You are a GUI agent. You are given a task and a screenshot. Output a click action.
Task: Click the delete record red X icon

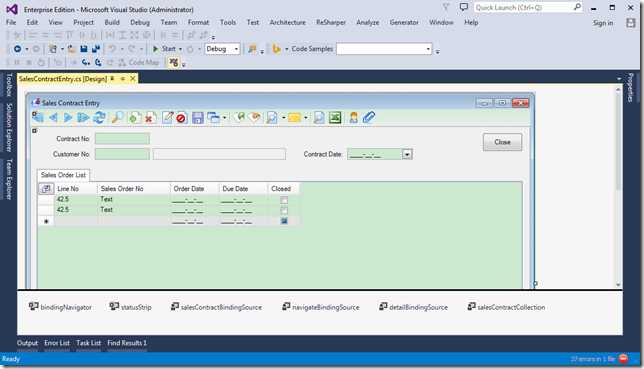click(x=149, y=118)
